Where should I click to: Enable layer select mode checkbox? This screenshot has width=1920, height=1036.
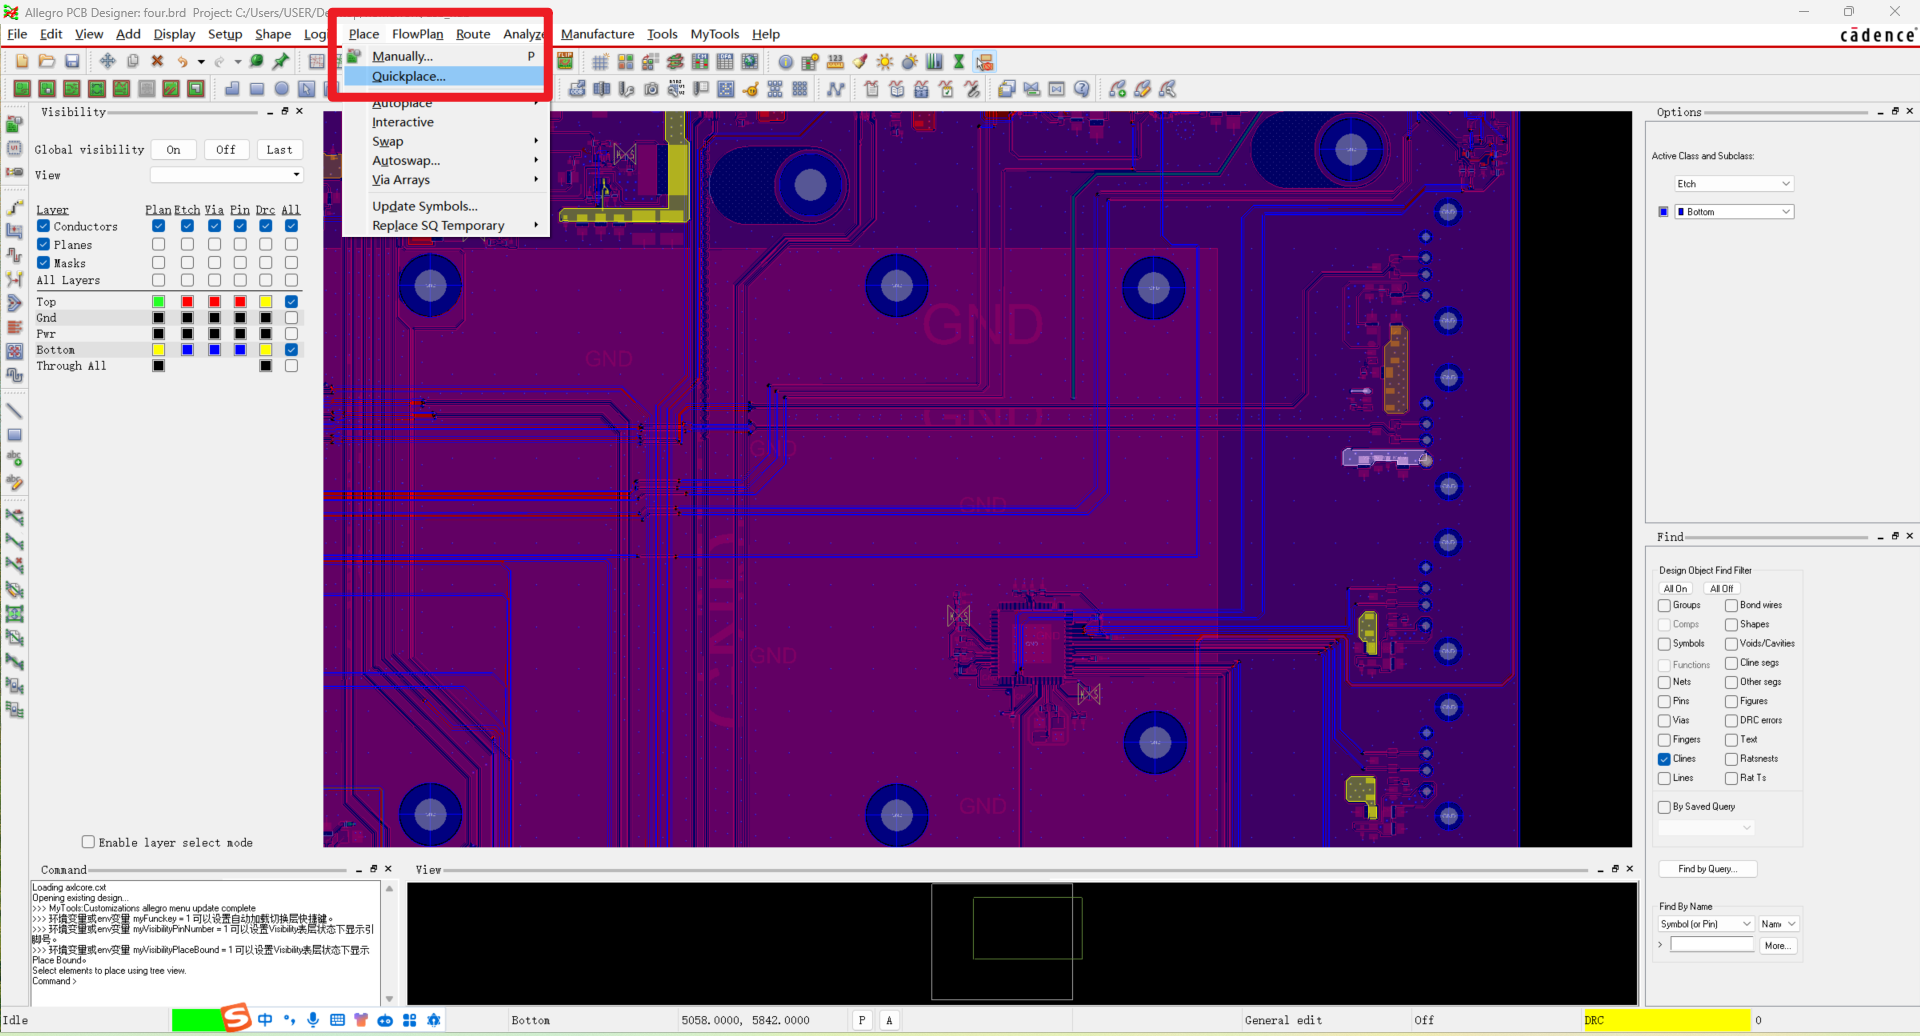88,842
